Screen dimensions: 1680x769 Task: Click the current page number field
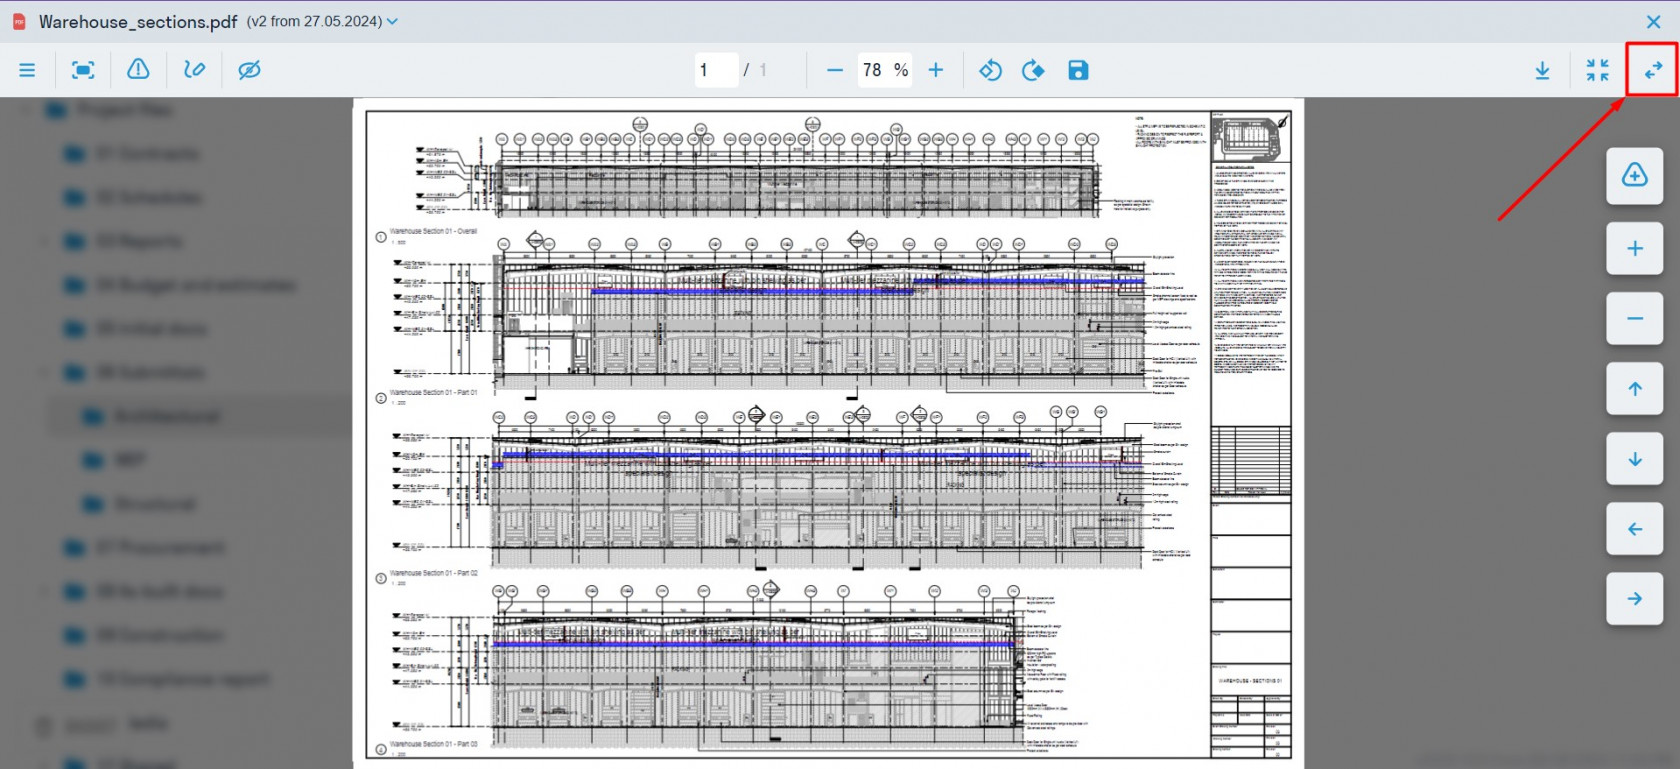point(716,70)
